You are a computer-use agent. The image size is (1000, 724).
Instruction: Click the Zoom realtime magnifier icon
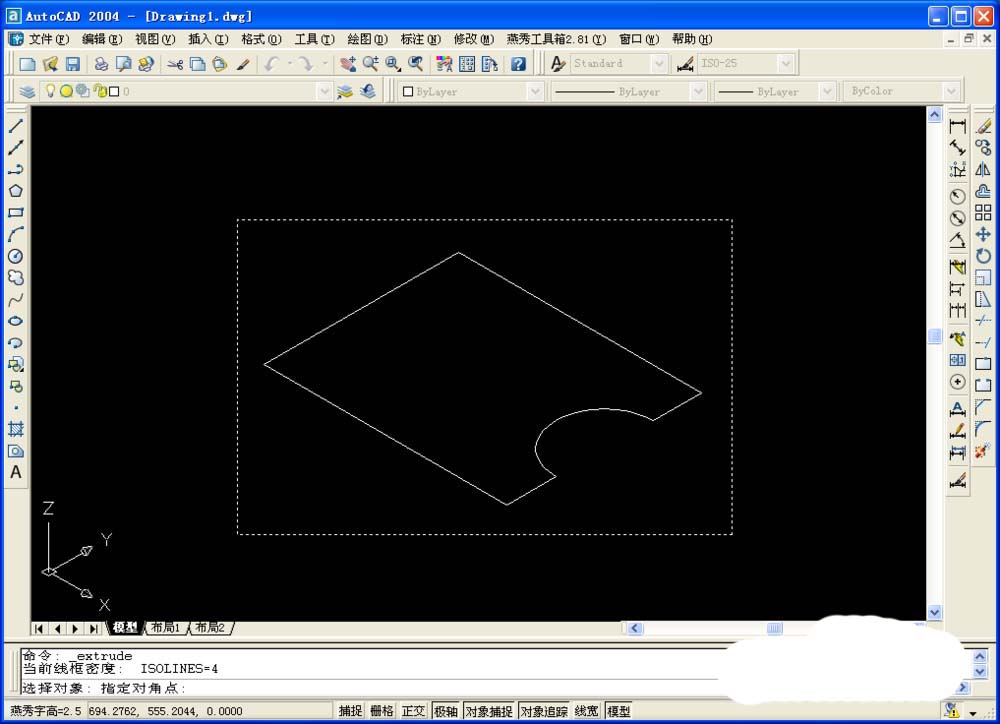[x=371, y=64]
